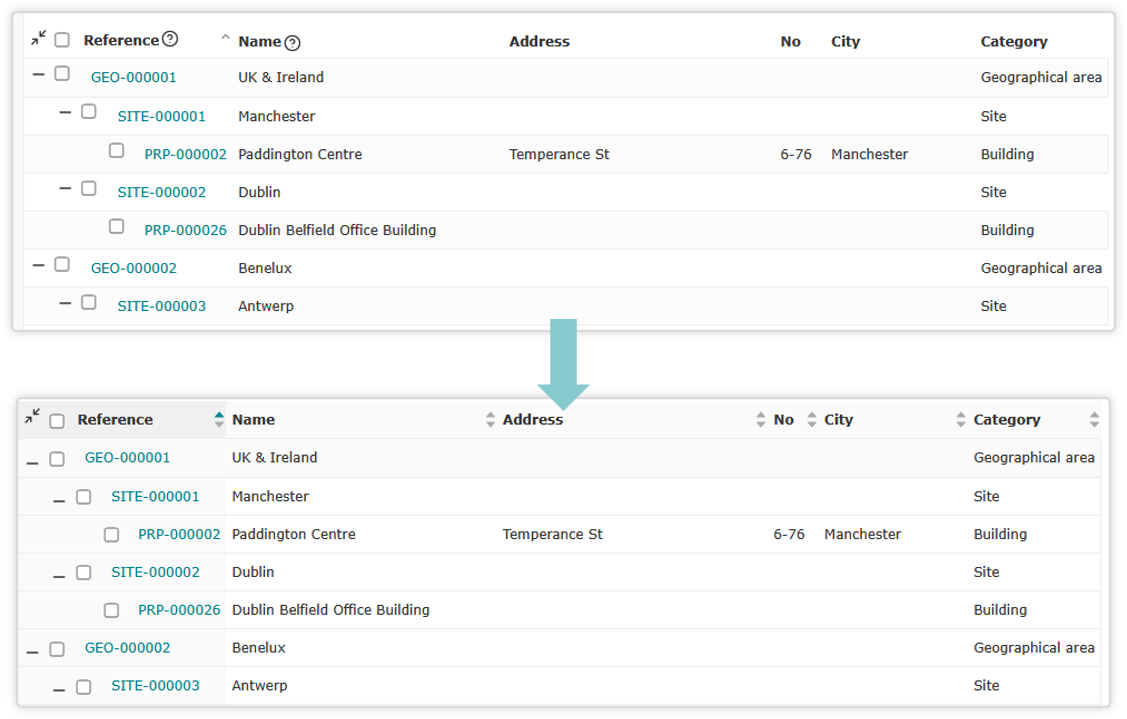
Task: Open GEO-000002 link in bottom table
Action: click(x=128, y=648)
